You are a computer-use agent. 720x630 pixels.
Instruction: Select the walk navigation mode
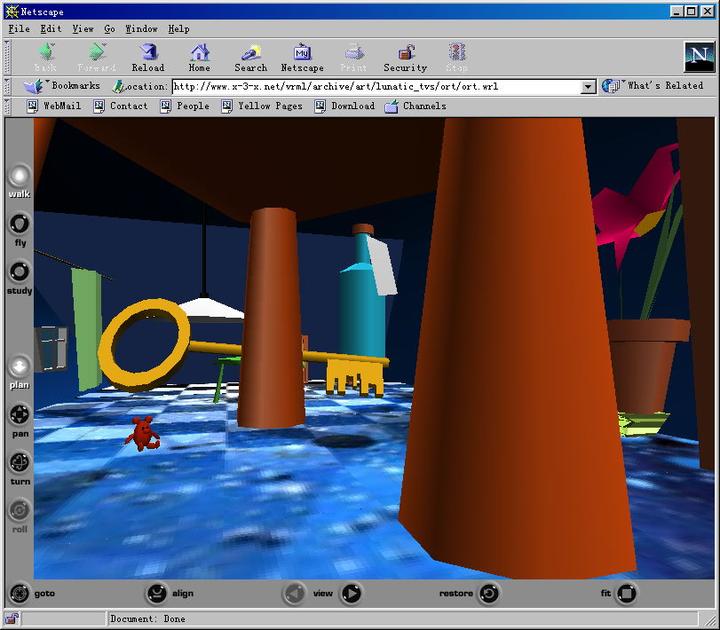pos(19,176)
